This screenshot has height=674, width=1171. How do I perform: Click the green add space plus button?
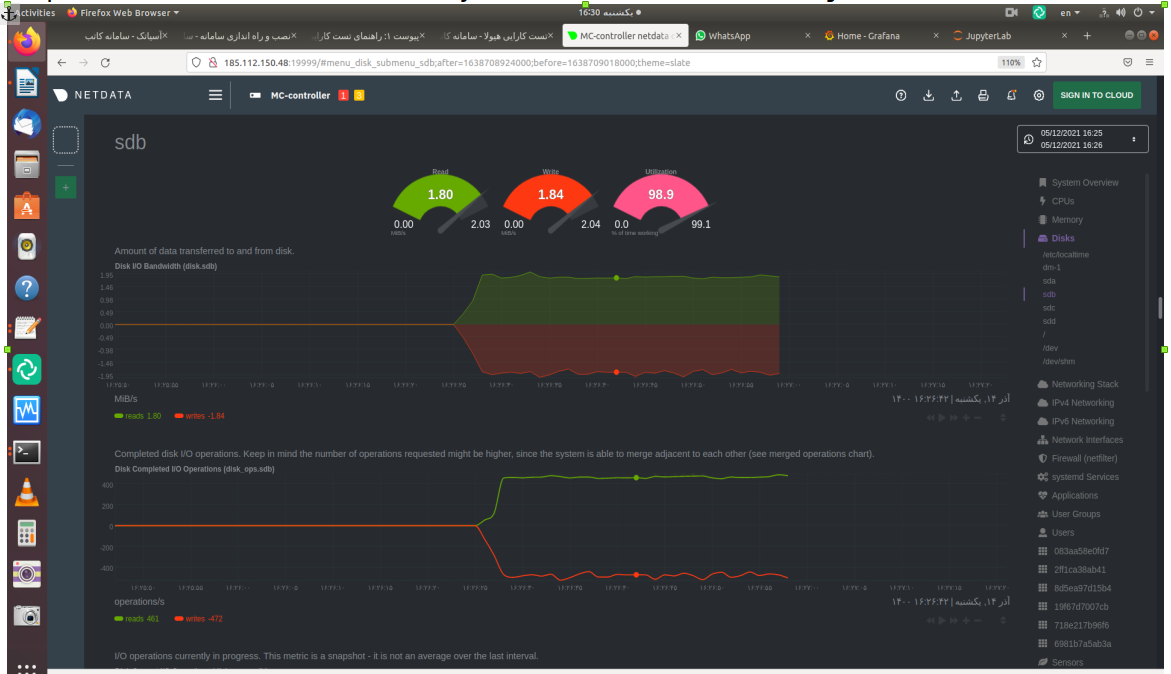click(x=65, y=187)
